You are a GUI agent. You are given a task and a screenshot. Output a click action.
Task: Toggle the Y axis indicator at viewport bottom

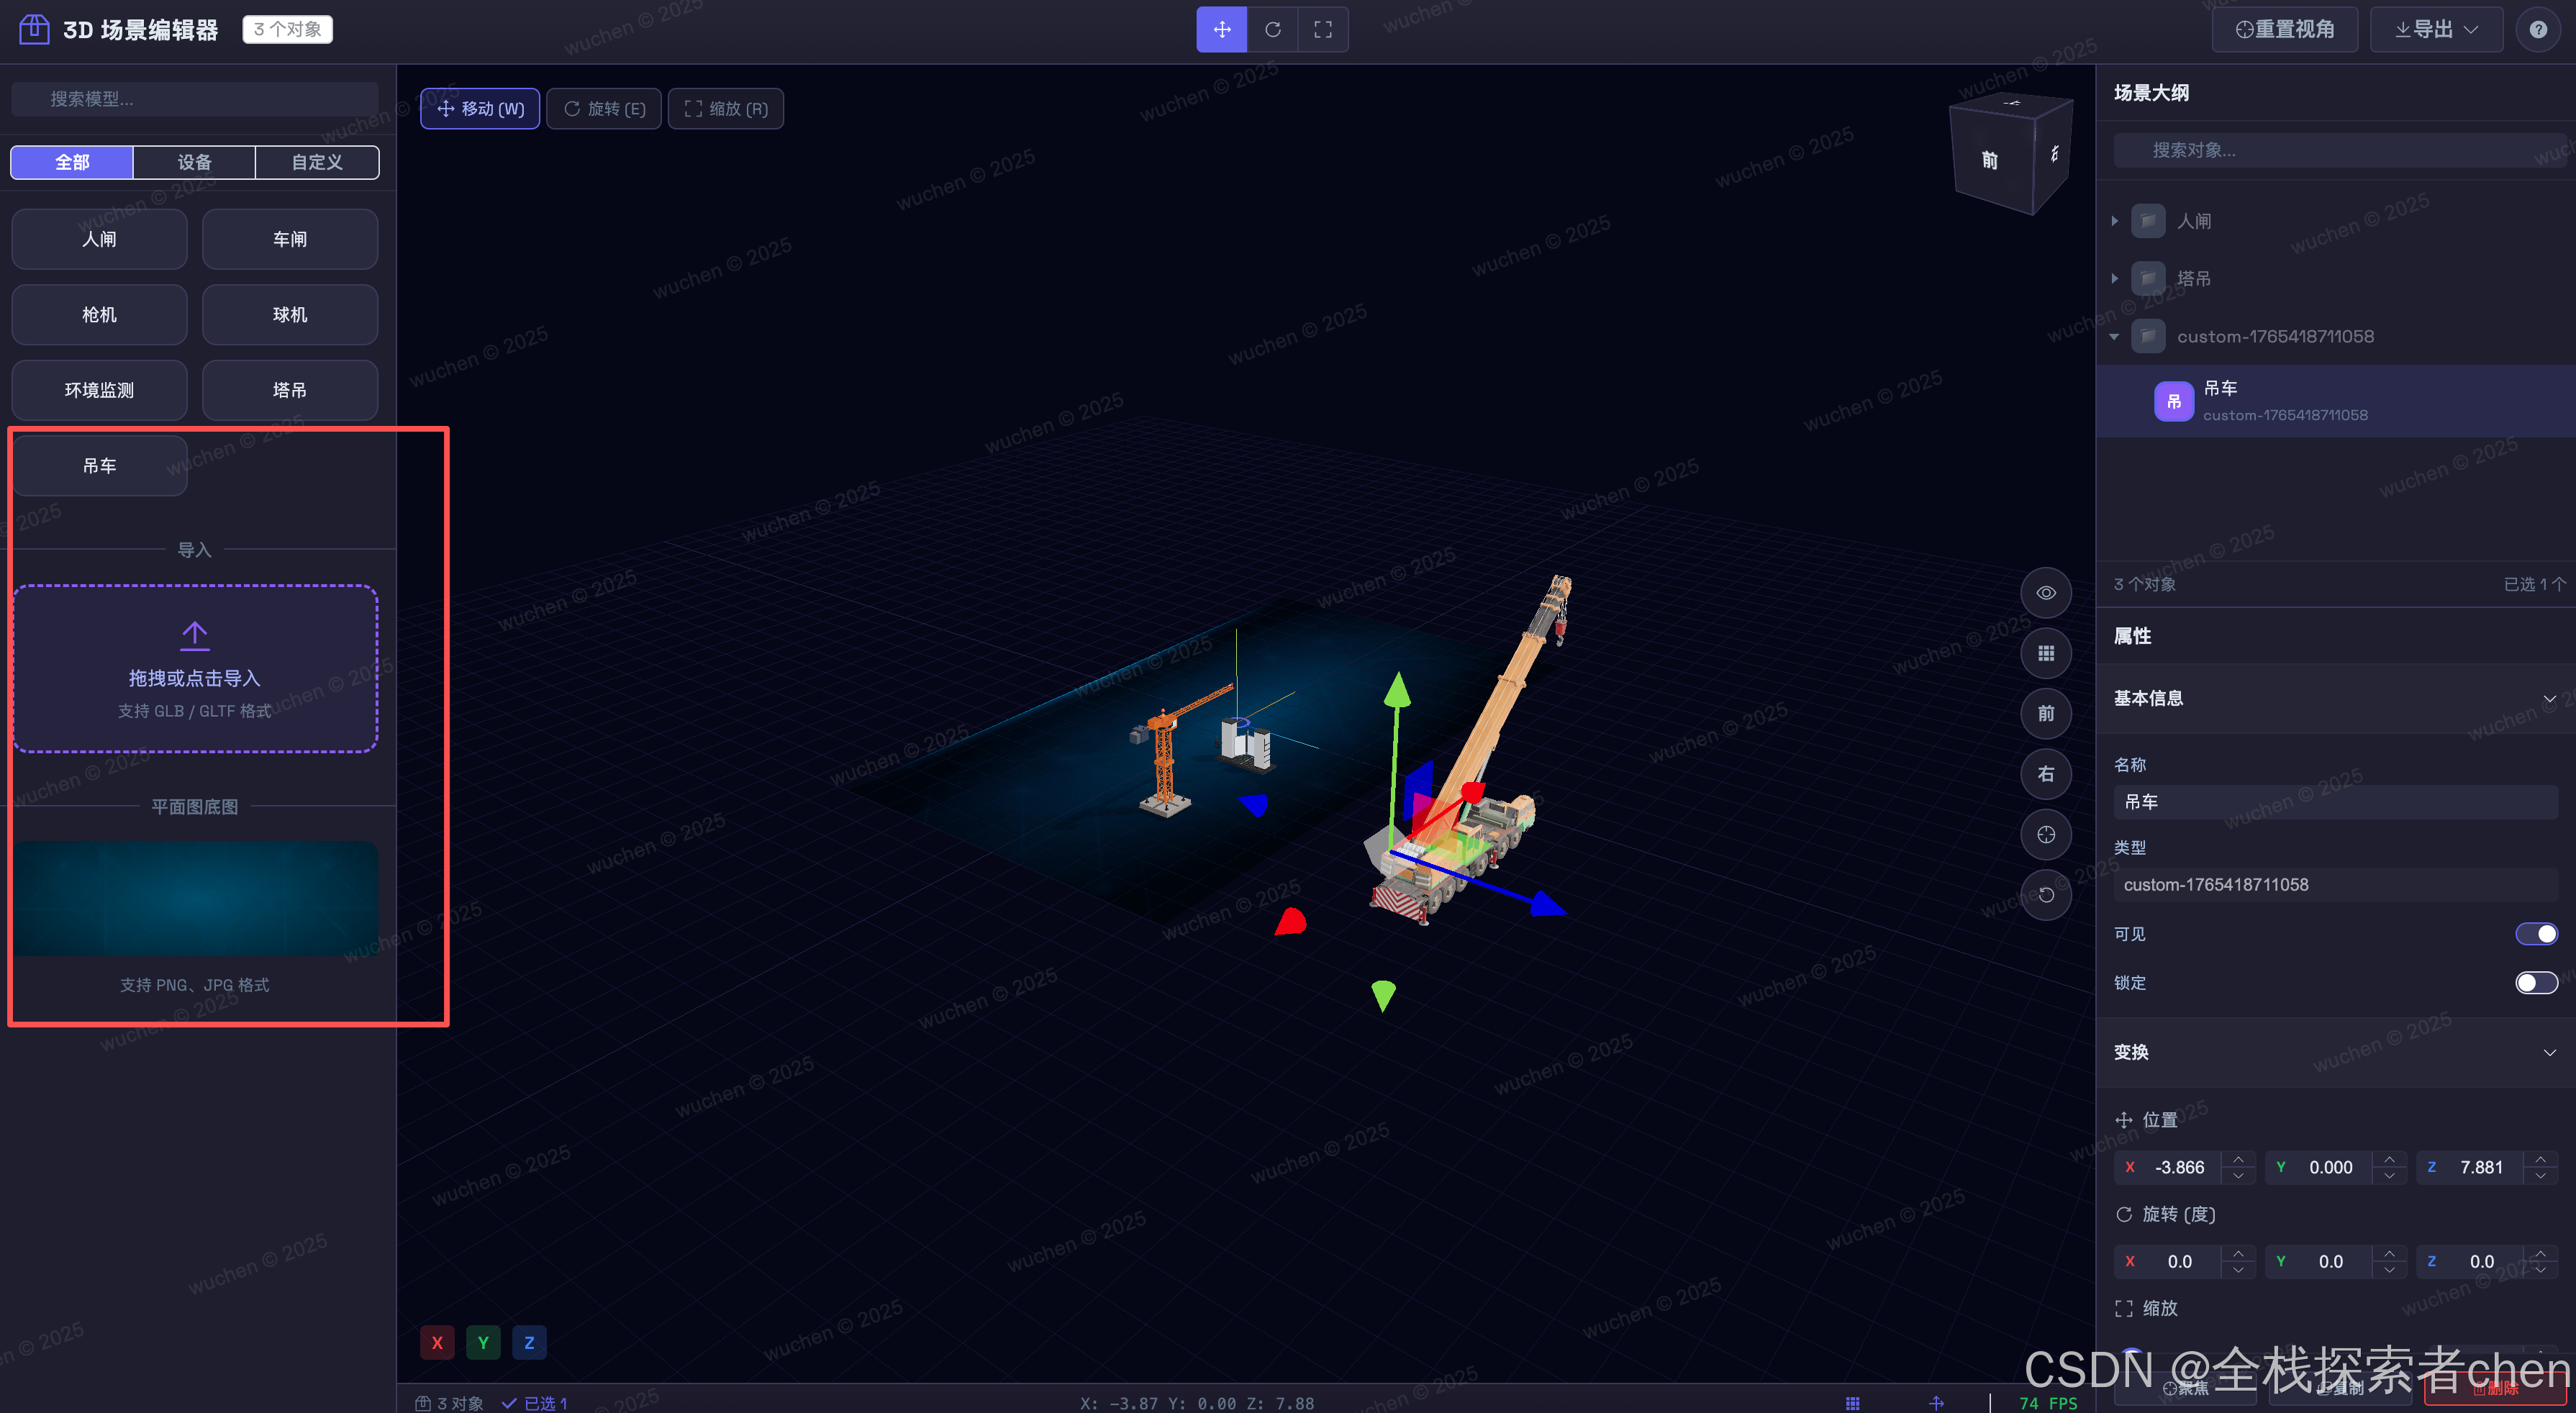[484, 1342]
